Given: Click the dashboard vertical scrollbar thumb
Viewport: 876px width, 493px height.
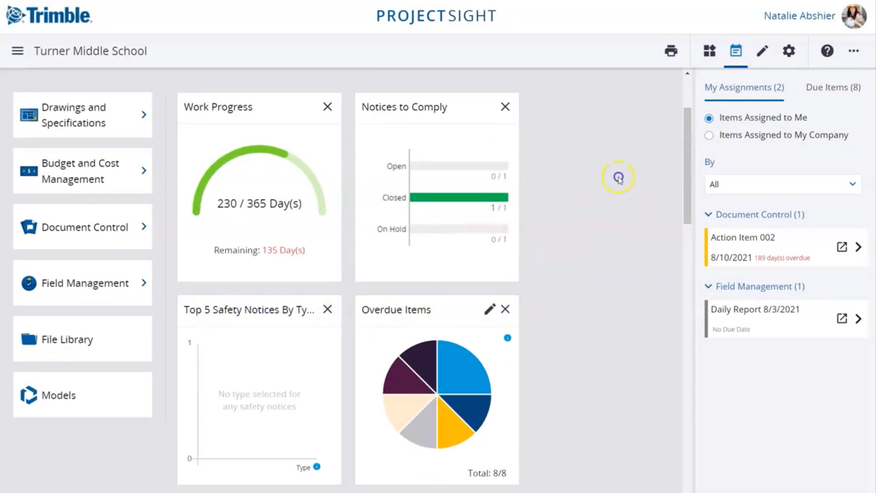Looking at the screenshot, I should pyautogui.click(x=687, y=165).
